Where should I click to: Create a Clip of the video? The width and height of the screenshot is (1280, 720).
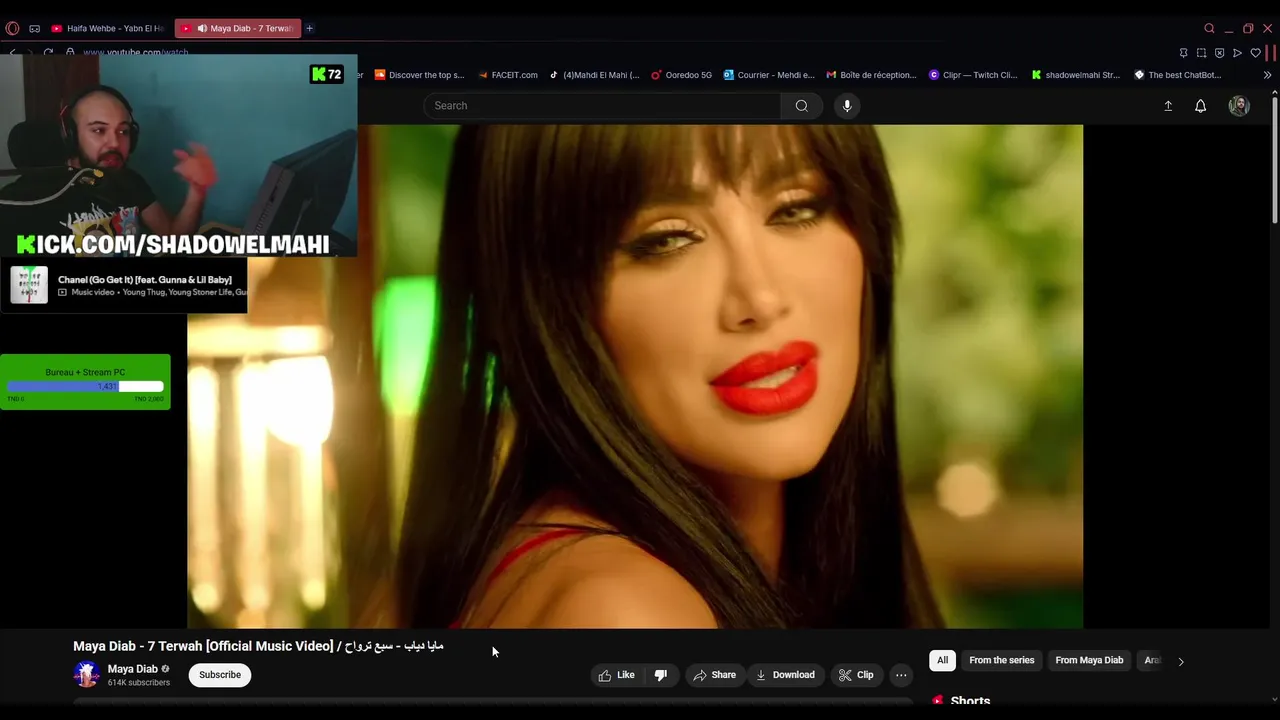tap(856, 675)
